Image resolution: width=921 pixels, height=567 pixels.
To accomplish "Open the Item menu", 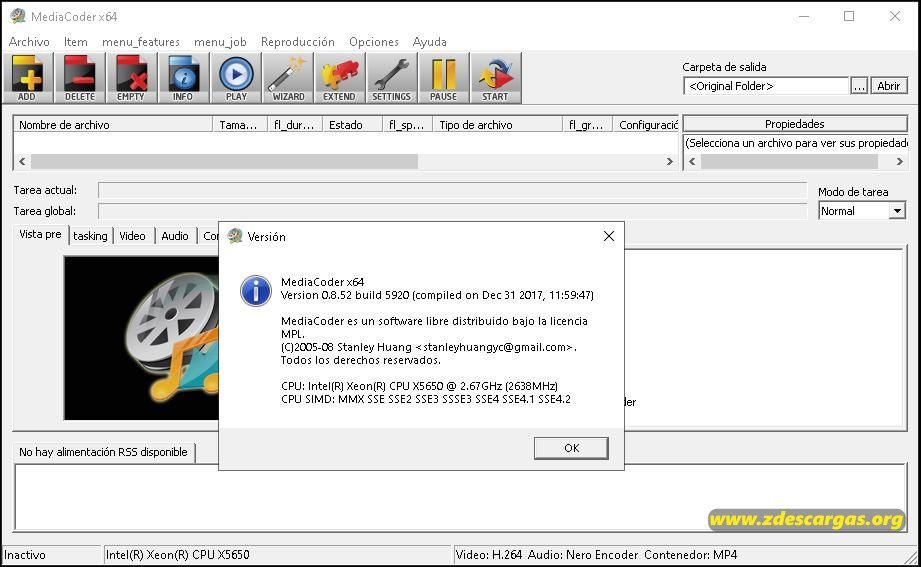I will (76, 42).
